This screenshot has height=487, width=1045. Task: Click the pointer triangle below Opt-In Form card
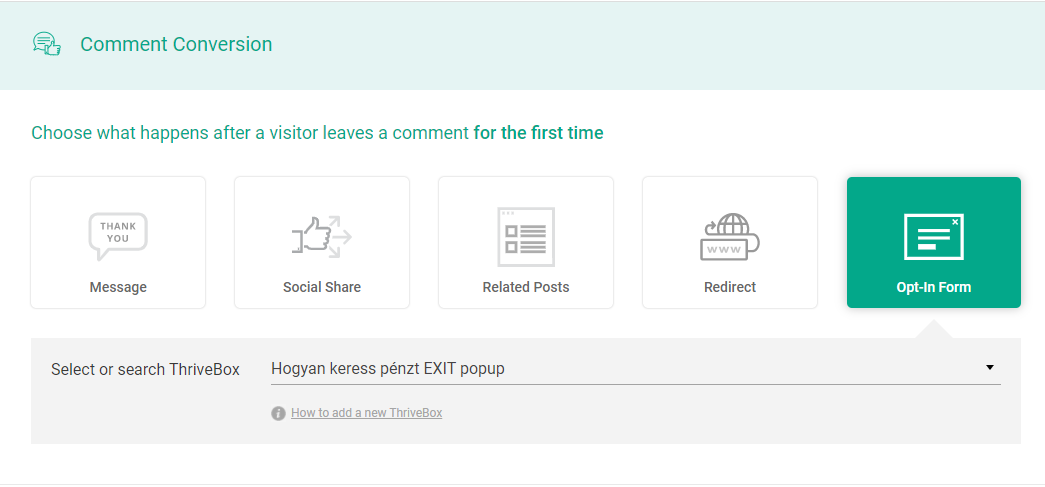(934, 328)
